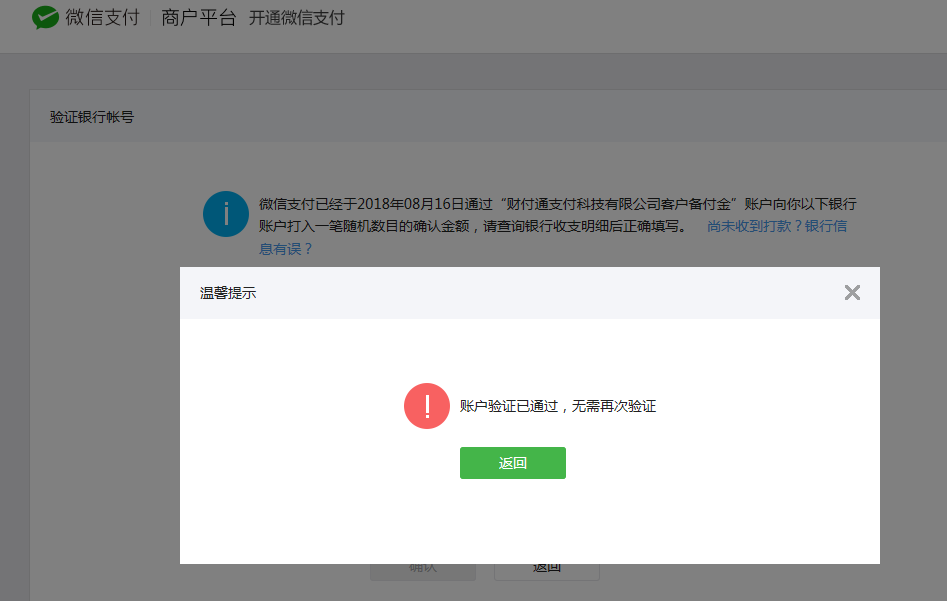Viewport: 947px width, 601px height.
Task: Close the 温馨提示 dialog with X
Action: [852, 293]
